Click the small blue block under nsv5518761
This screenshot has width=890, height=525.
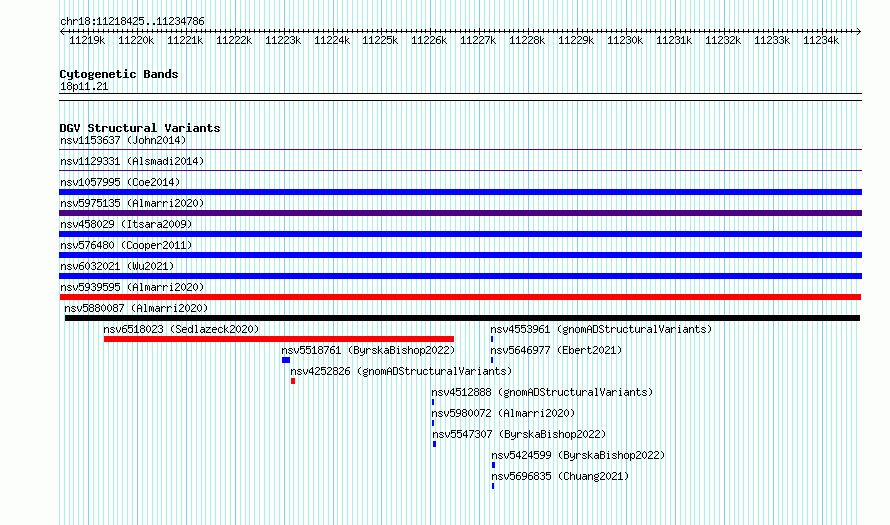click(x=286, y=360)
